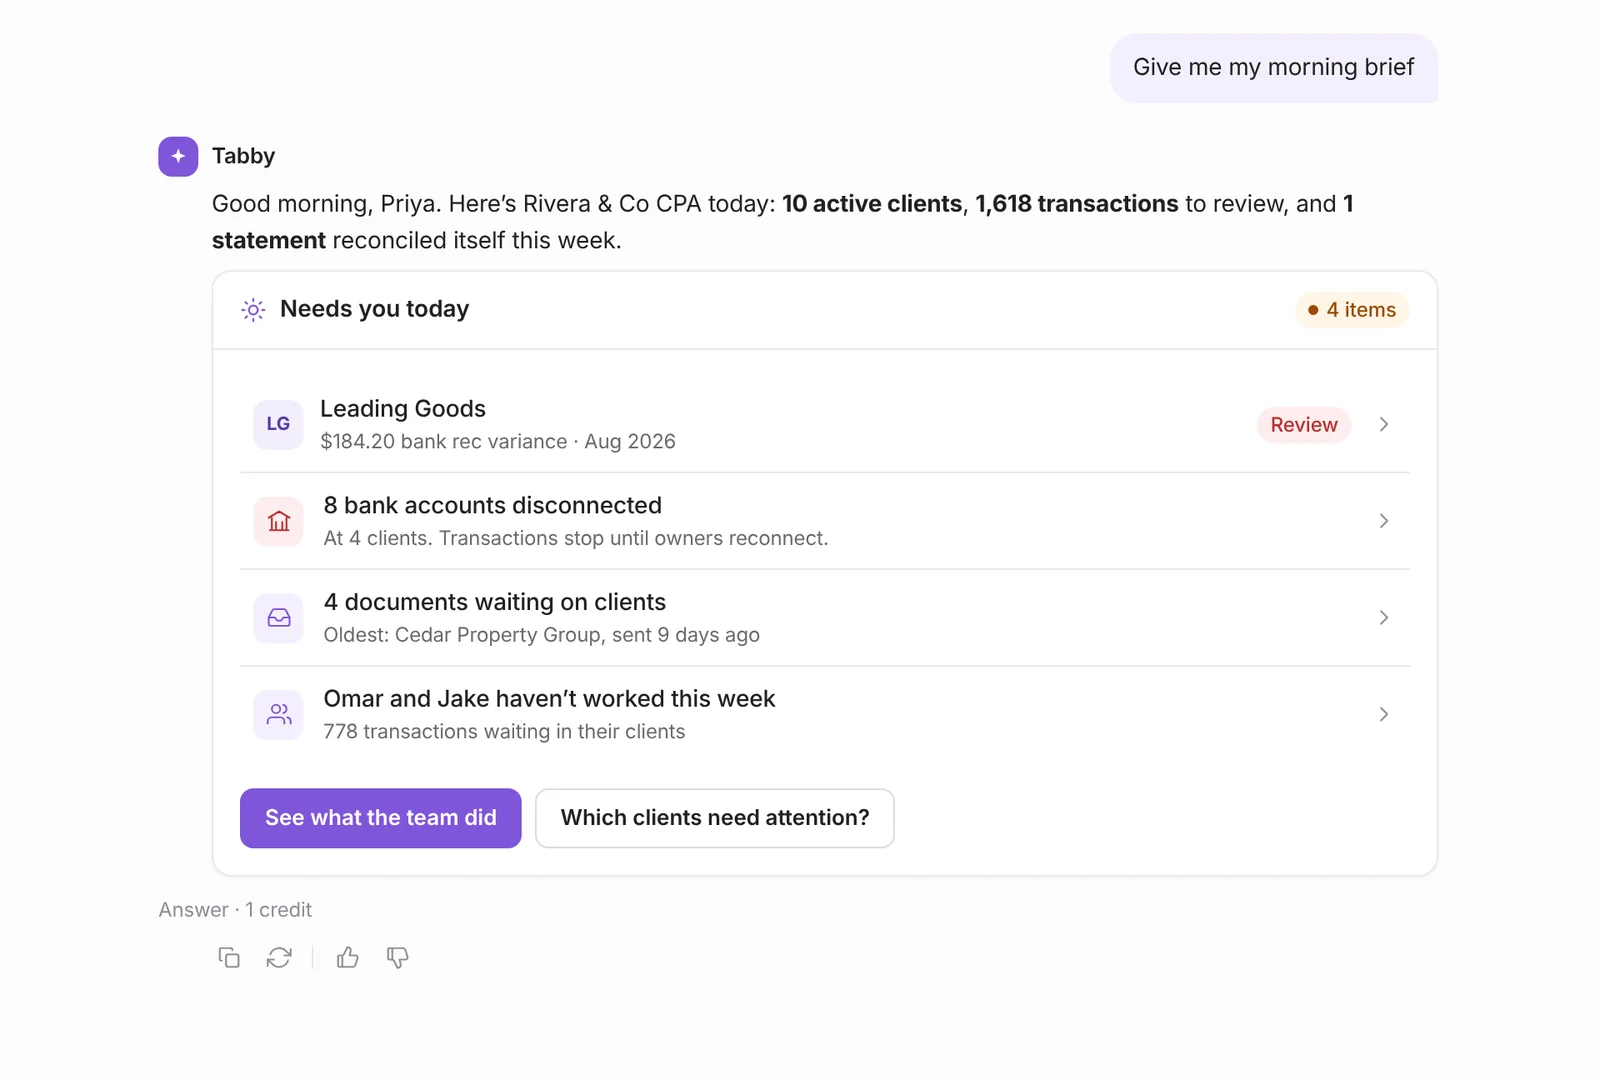Expand the Leading Goods row chevron
This screenshot has height=1080, width=1600.
pyautogui.click(x=1384, y=424)
